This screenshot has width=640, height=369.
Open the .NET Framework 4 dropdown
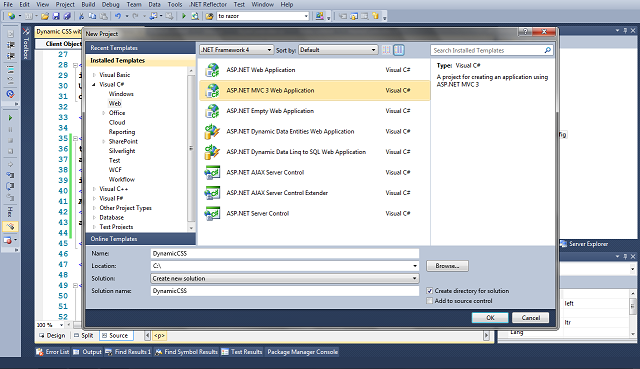(236, 50)
